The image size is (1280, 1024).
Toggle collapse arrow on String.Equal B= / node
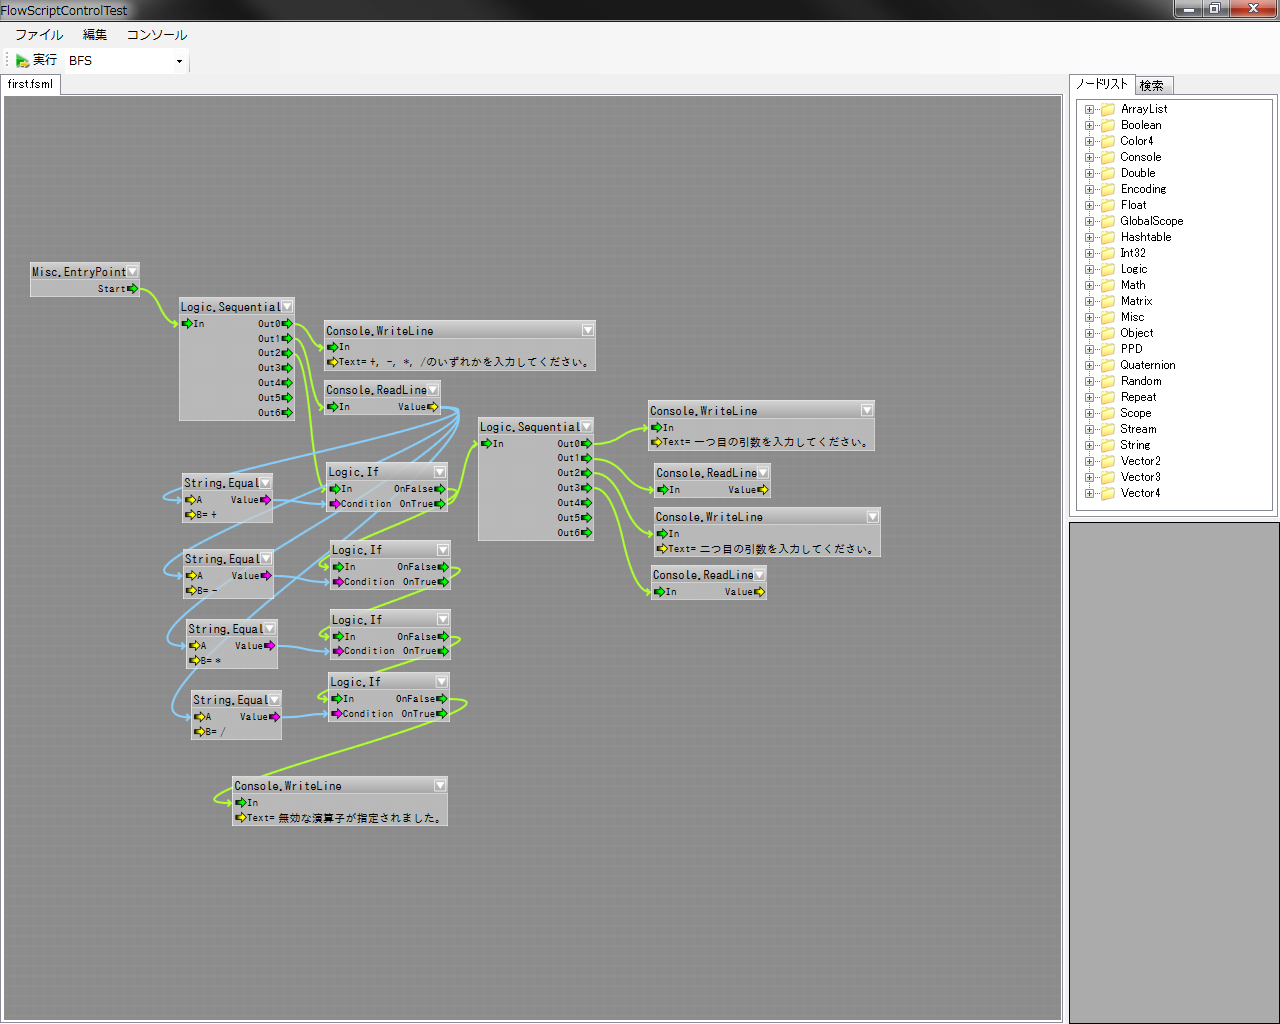tap(274, 700)
